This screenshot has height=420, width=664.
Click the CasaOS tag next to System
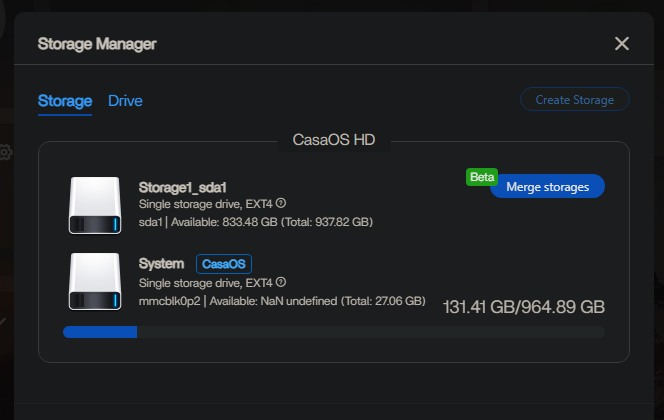tap(224, 264)
